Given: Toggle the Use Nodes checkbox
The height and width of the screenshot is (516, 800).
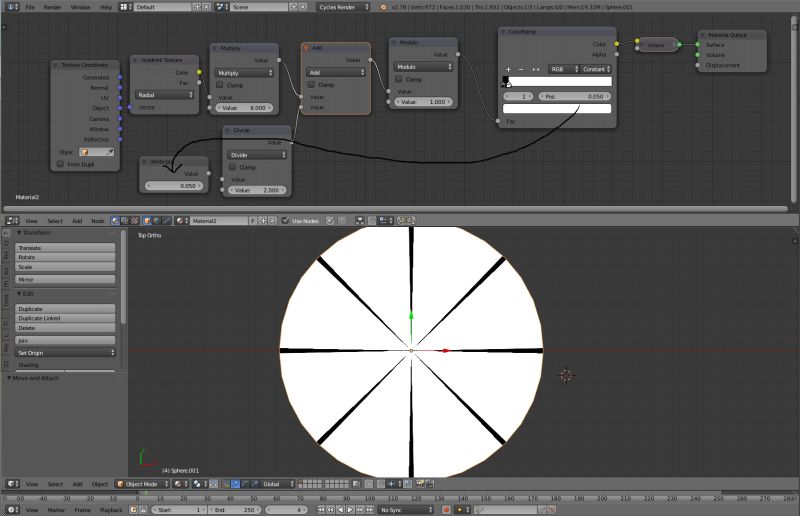Looking at the screenshot, I should (286, 221).
